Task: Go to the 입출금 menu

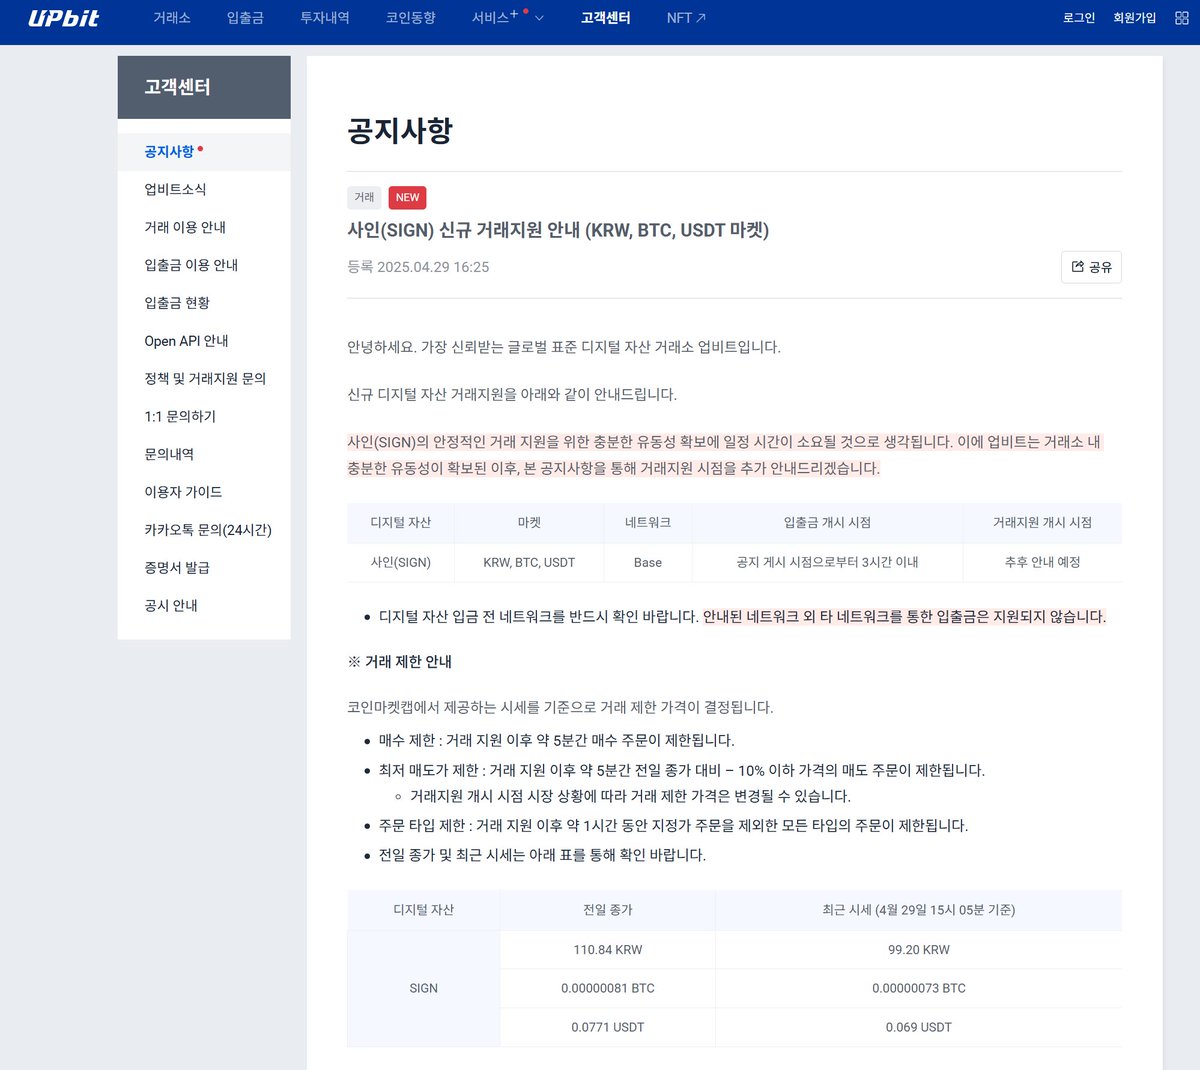Action: 245,18
